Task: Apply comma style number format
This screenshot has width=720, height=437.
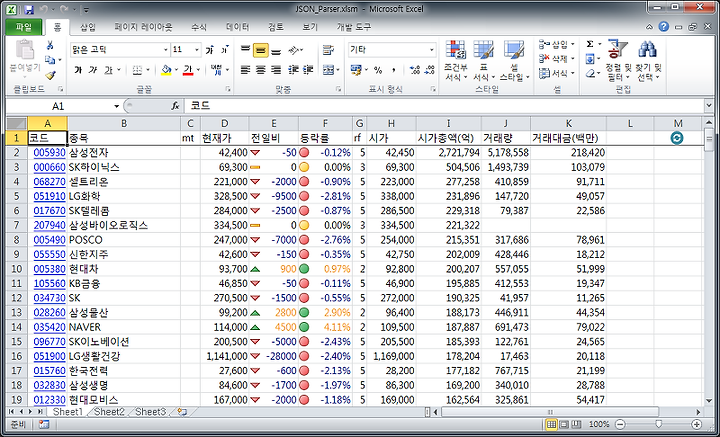Action: (394, 70)
